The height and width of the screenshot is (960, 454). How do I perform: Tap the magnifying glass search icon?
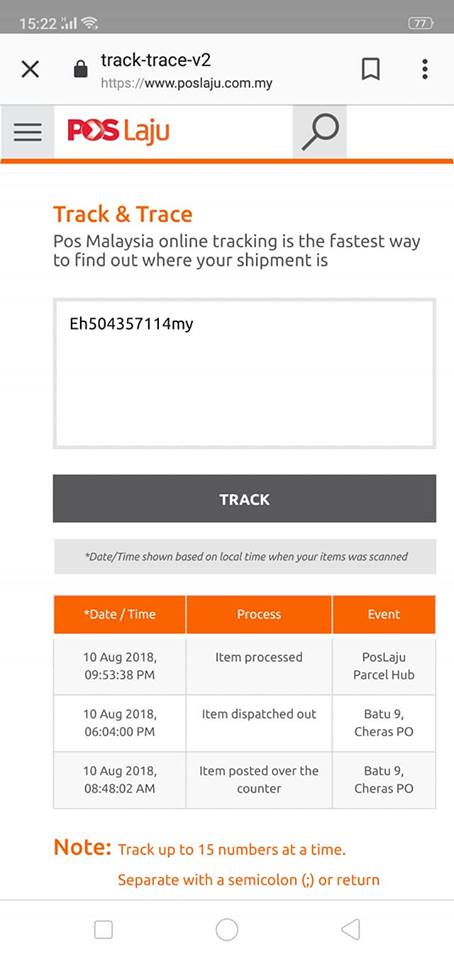319,132
